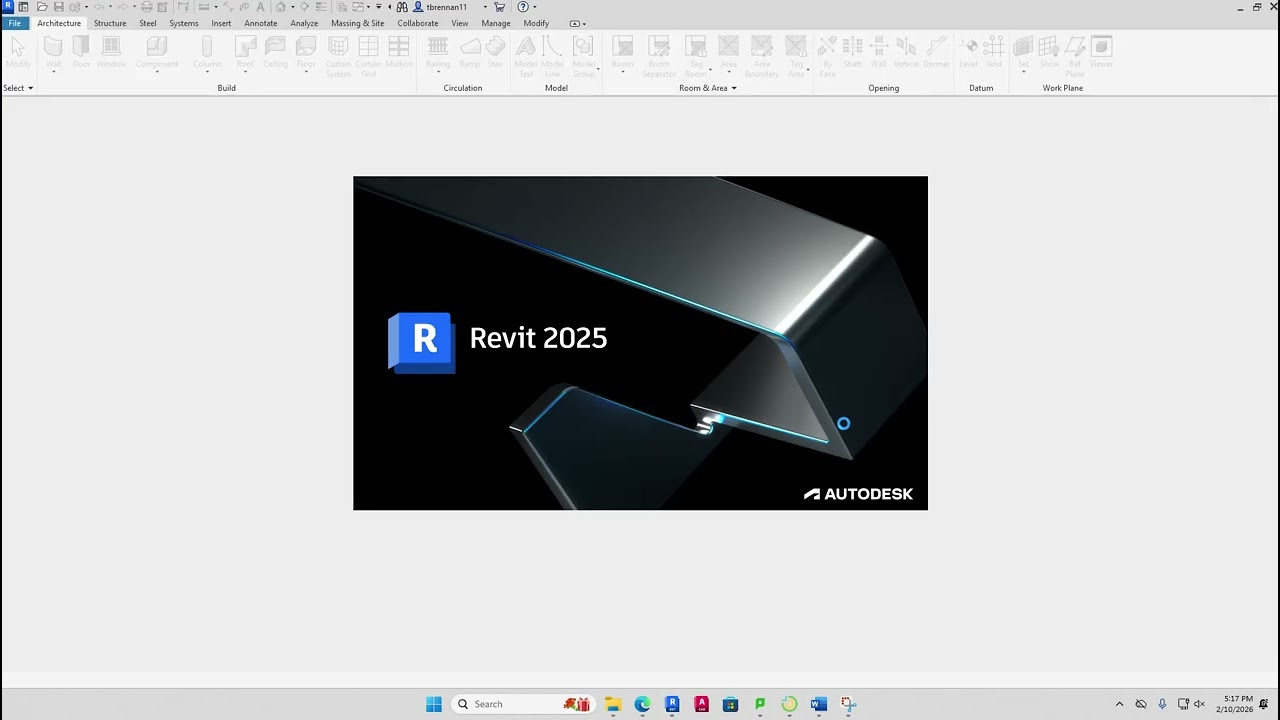The height and width of the screenshot is (720, 1280).
Task: Select the Column tool
Action: coord(208,53)
